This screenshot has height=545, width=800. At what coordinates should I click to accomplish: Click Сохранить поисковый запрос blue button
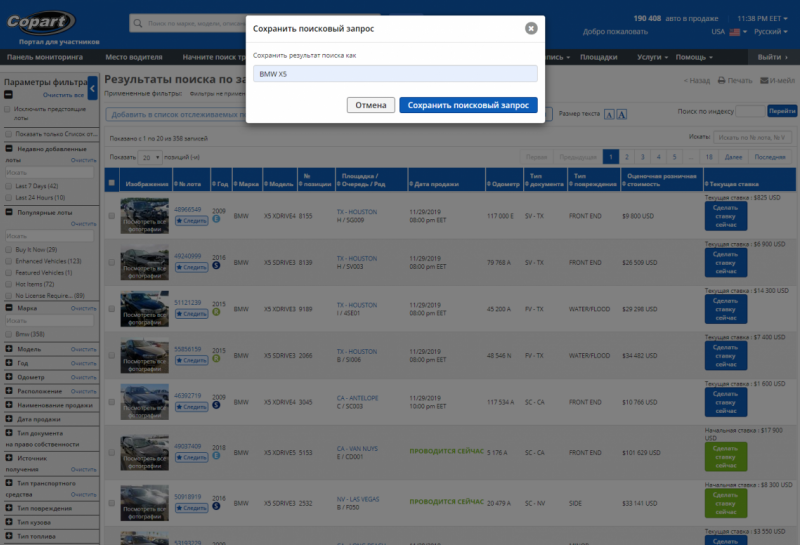tap(468, 105)
